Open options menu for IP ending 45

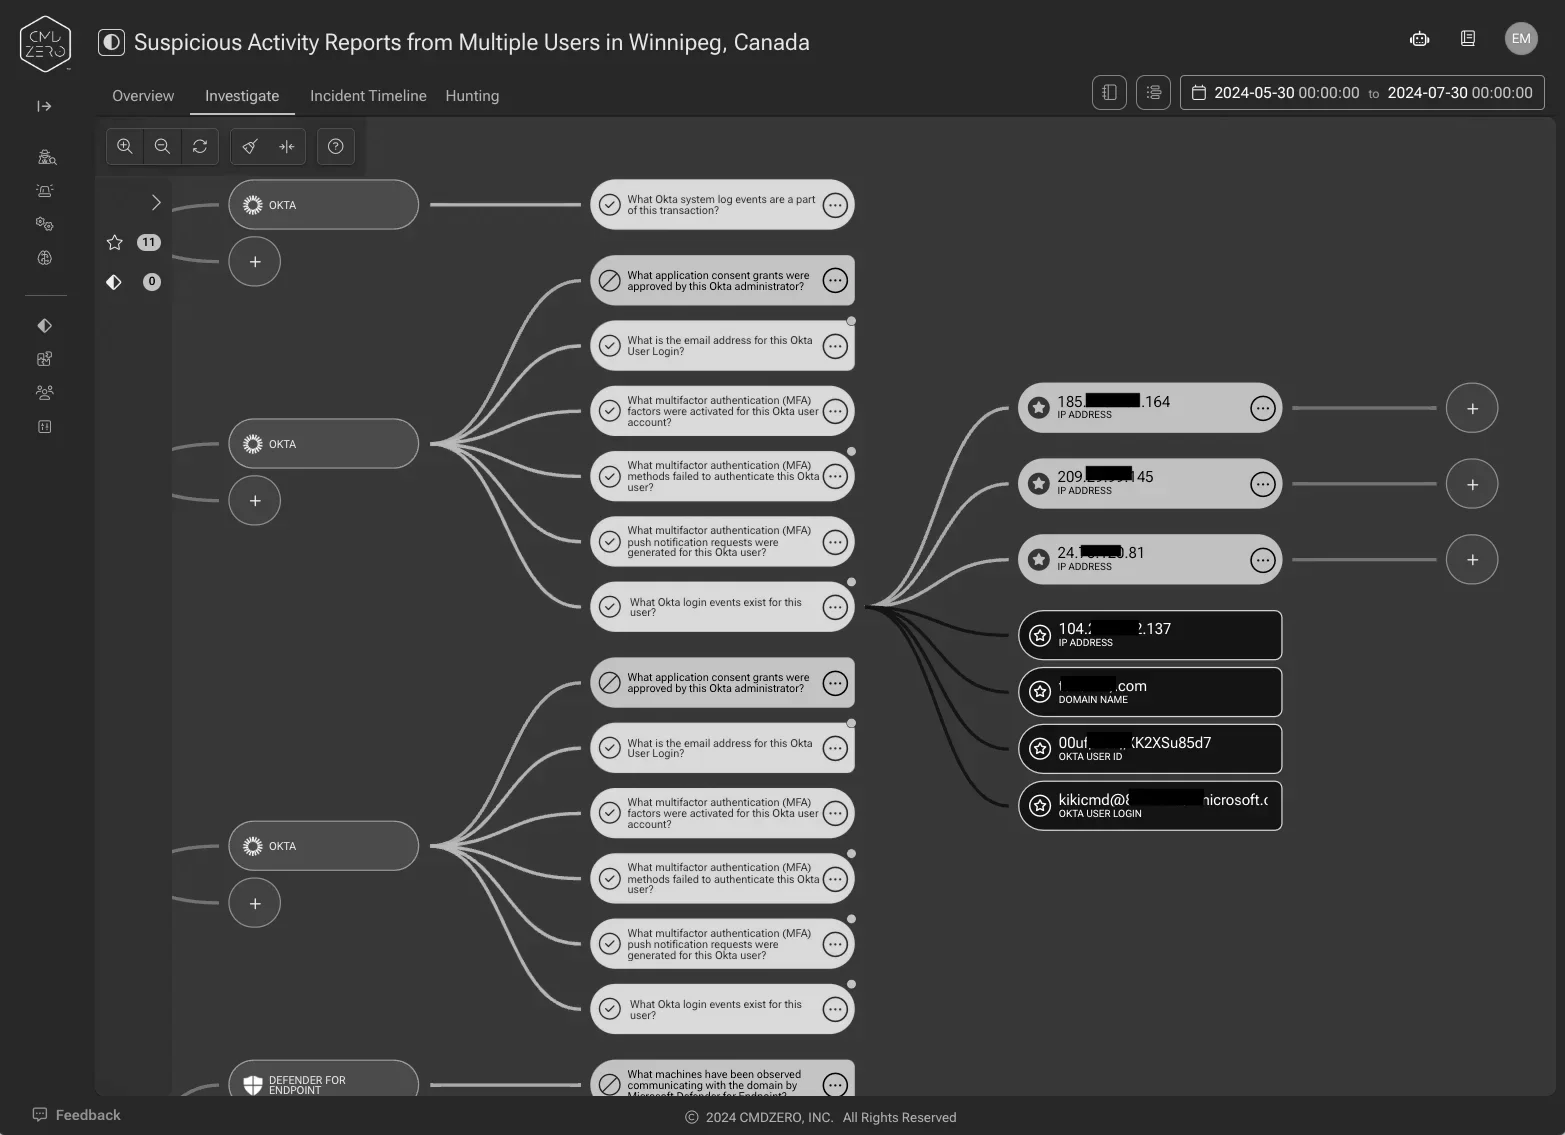click(1263, 484)
